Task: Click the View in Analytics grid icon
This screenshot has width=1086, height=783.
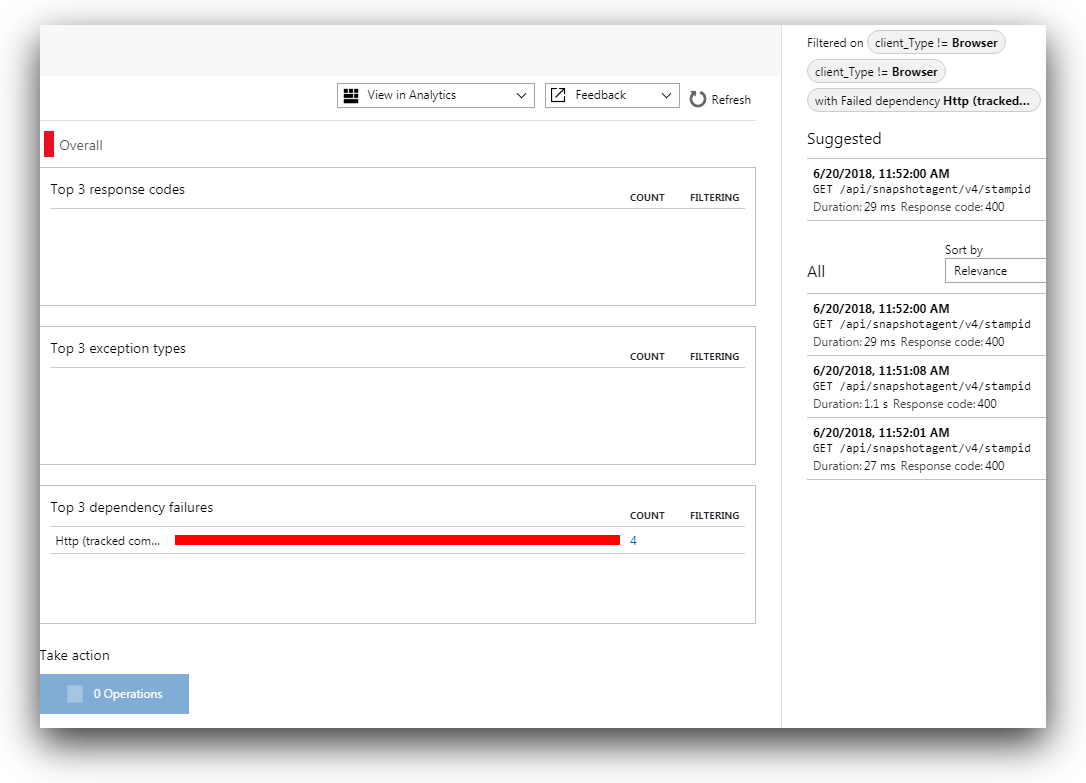Action: point(351,96)
